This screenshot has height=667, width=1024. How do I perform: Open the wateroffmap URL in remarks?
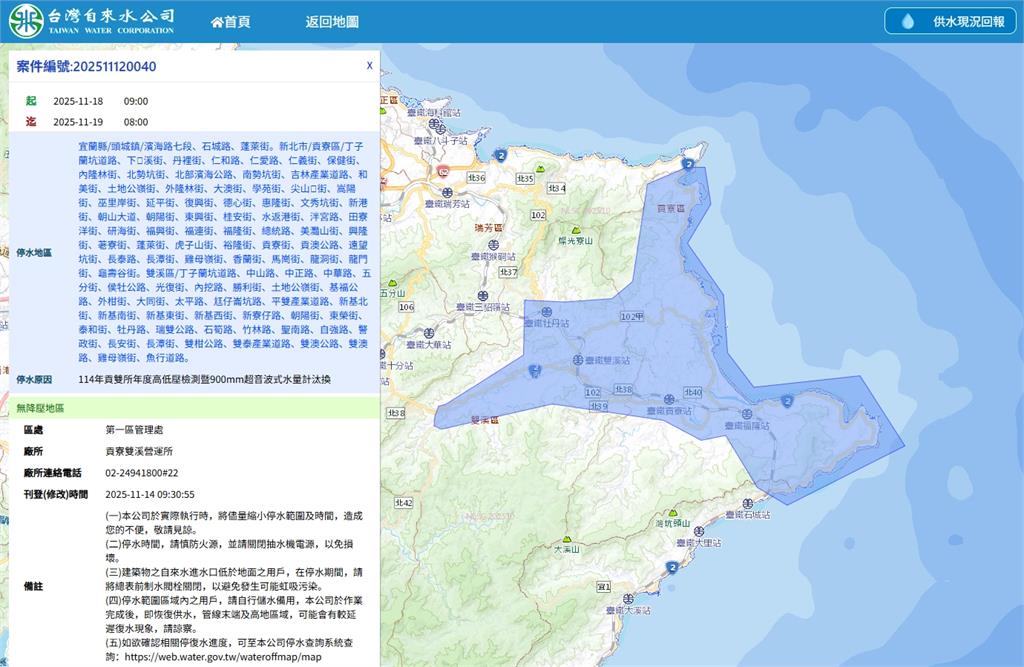223,658
